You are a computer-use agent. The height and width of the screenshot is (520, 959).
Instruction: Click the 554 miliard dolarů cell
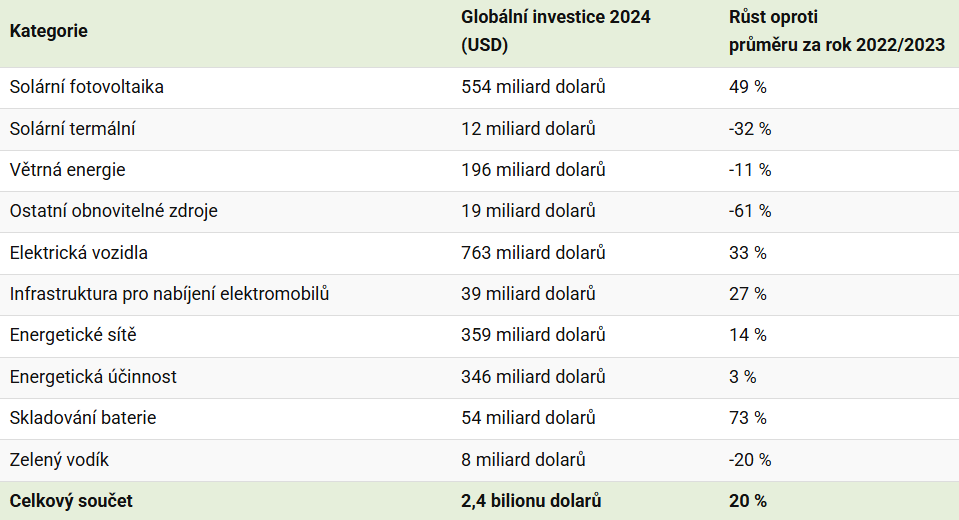tap(533, 87)
